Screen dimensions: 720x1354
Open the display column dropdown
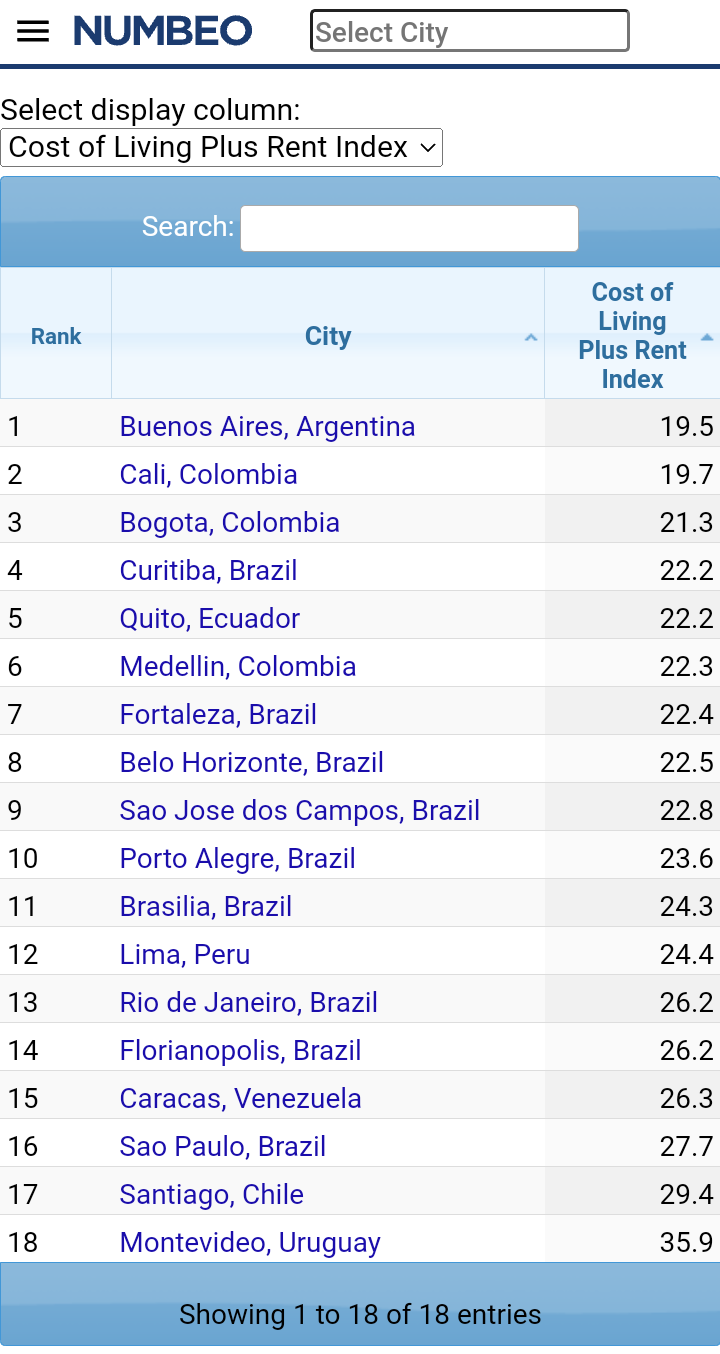pos(222,148)
